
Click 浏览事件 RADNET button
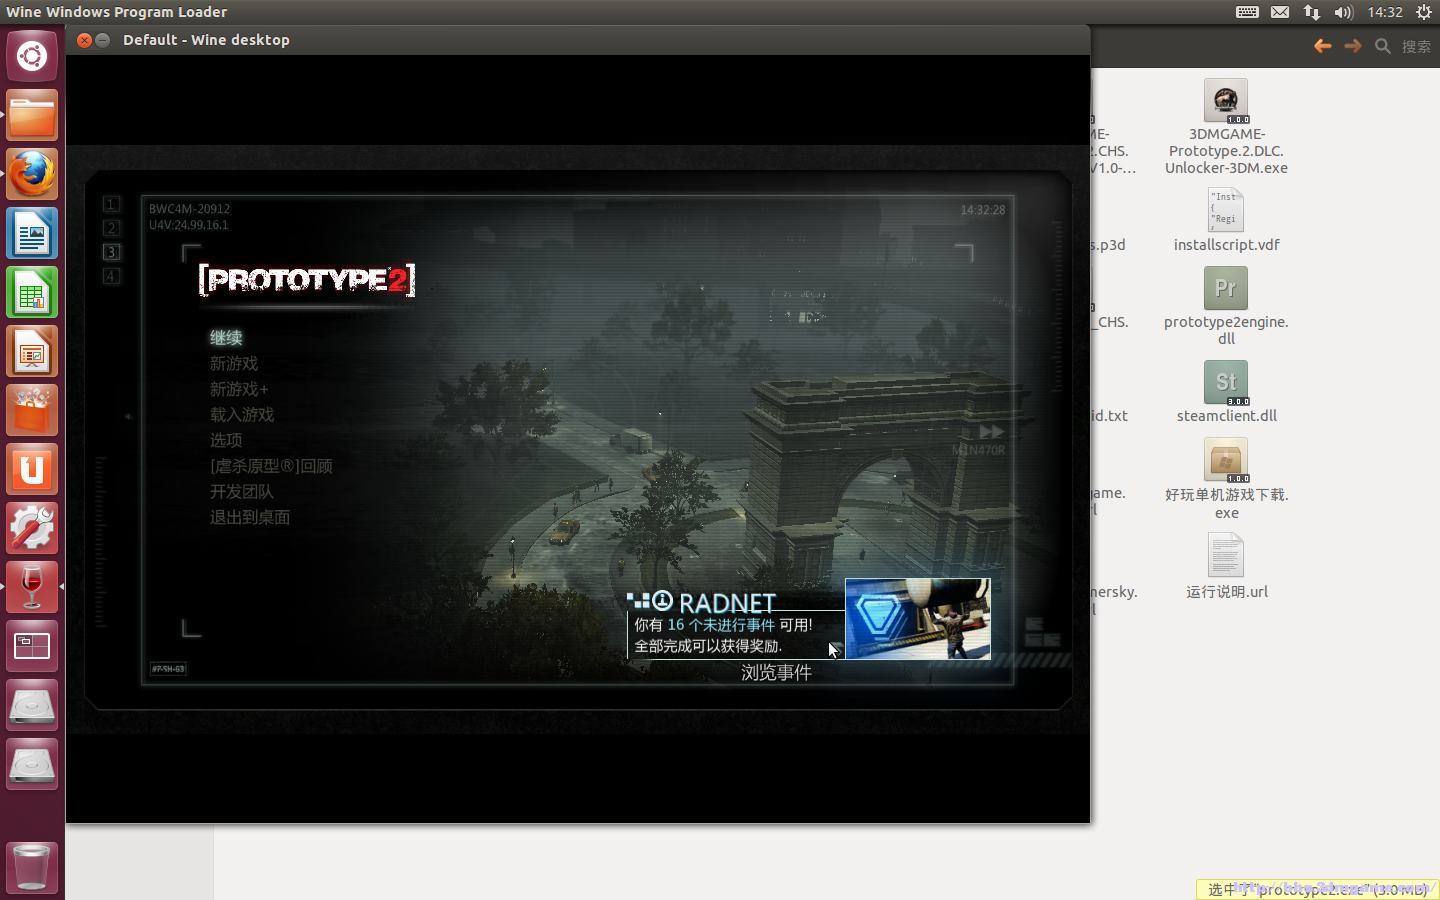[776, 673]
